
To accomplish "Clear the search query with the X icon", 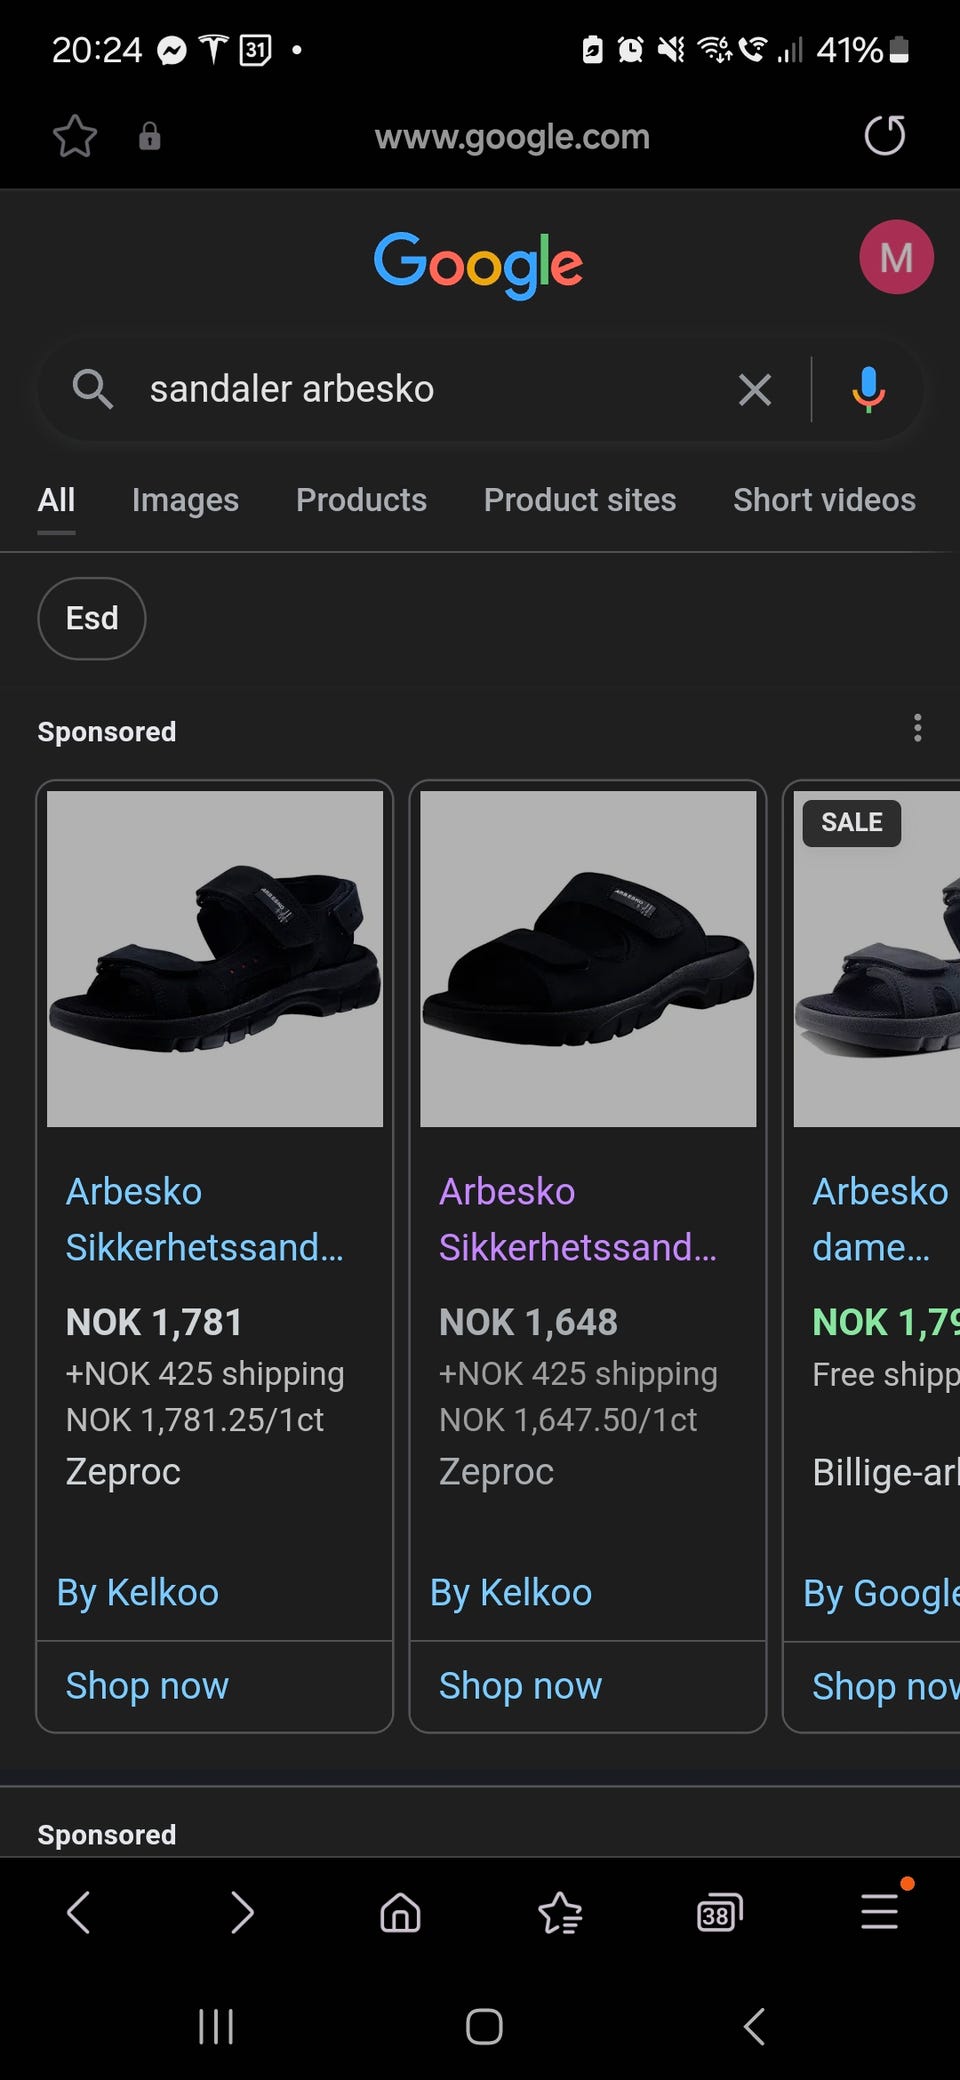I will click(755, 389).
